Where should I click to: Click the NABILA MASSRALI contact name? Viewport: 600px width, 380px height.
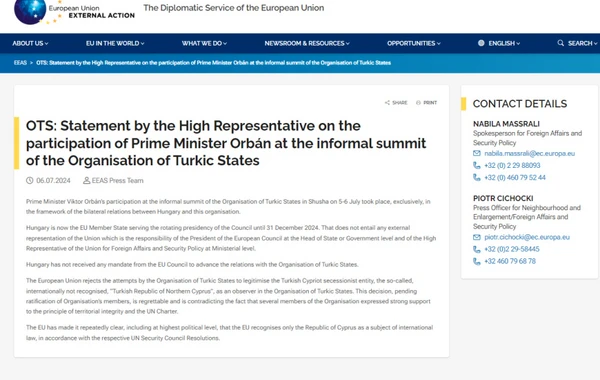506,124
